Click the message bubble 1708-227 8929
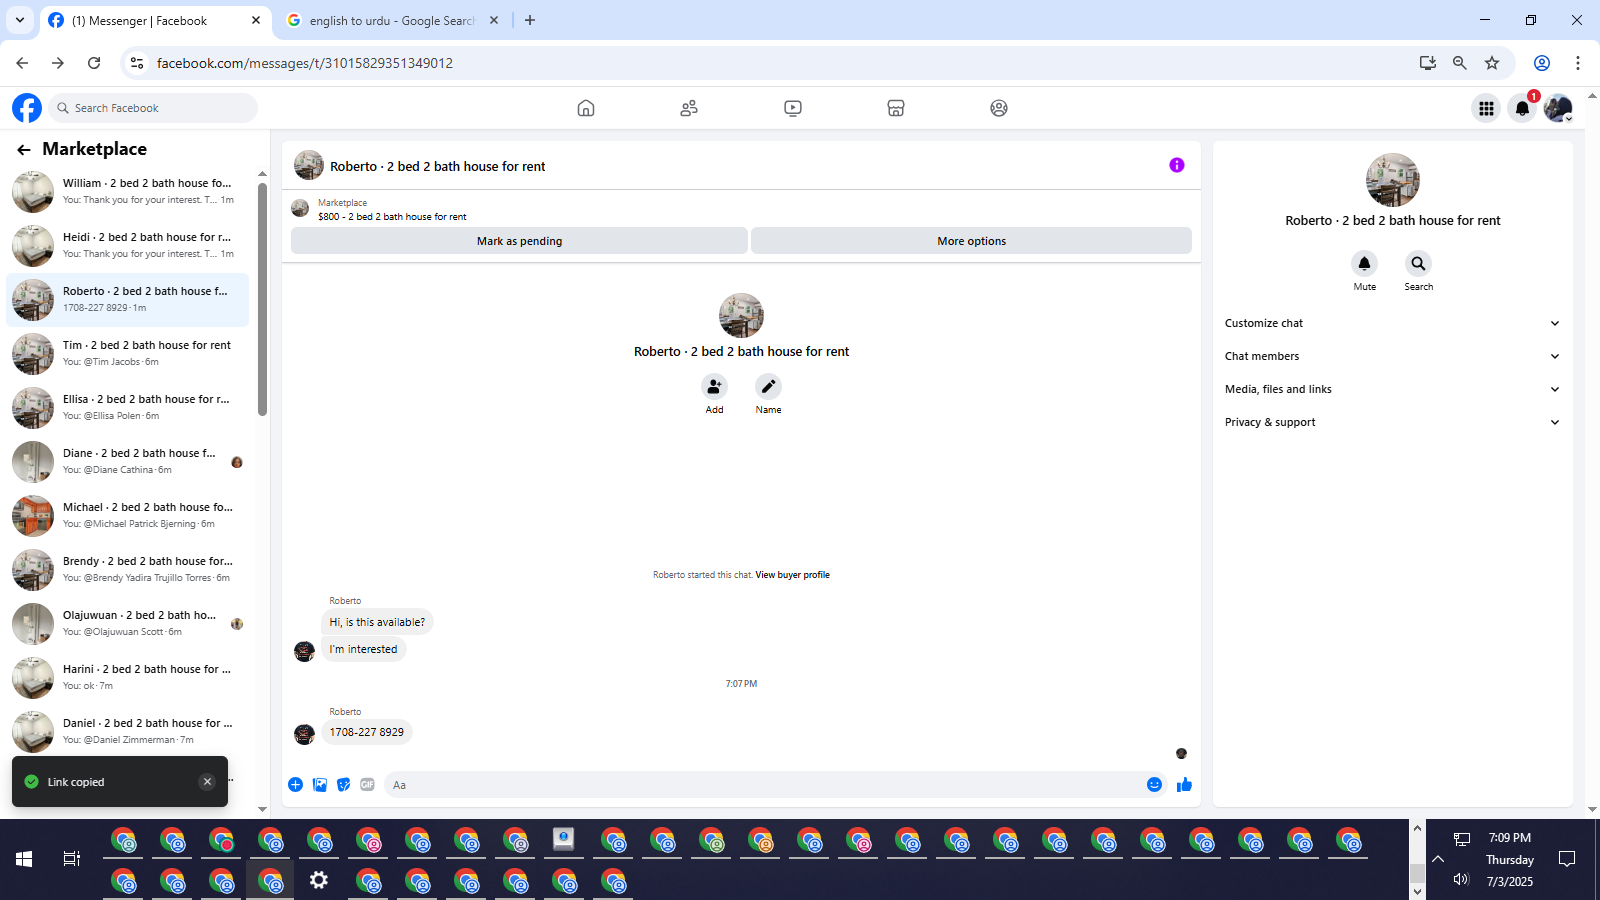Screen dimensions: 1600x900 pyautogui.click(x=367, y=732)
